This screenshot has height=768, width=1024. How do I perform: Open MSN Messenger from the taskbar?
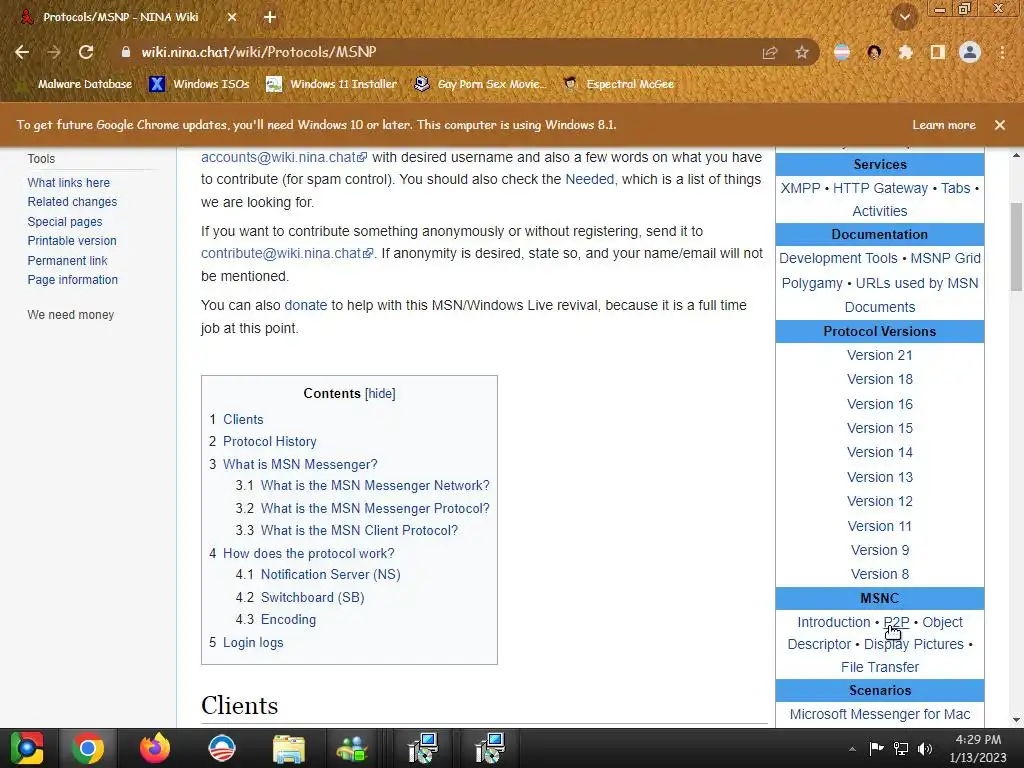coord(352,748)
